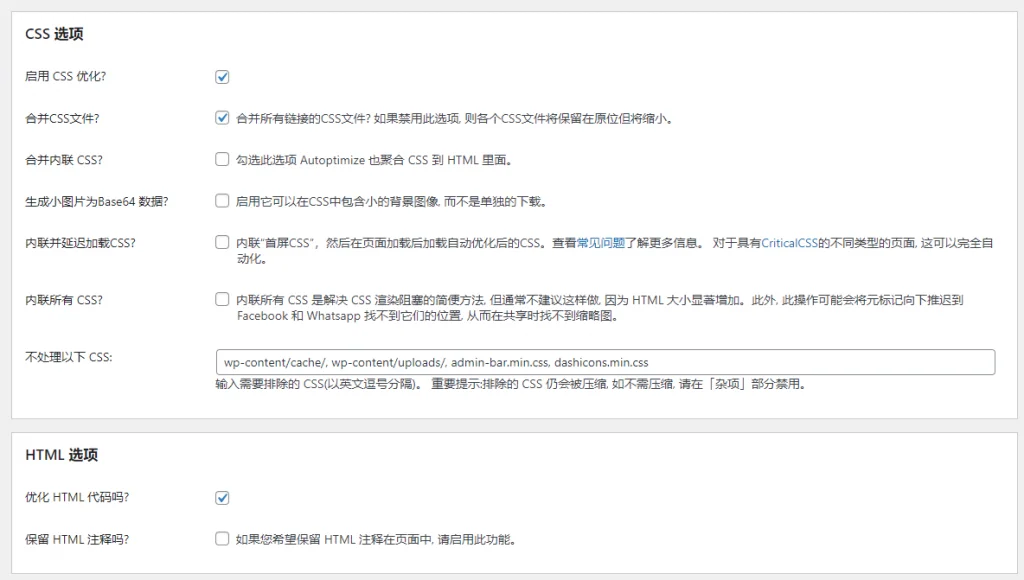Check the 内联并延迟加载CSS option

222,242
